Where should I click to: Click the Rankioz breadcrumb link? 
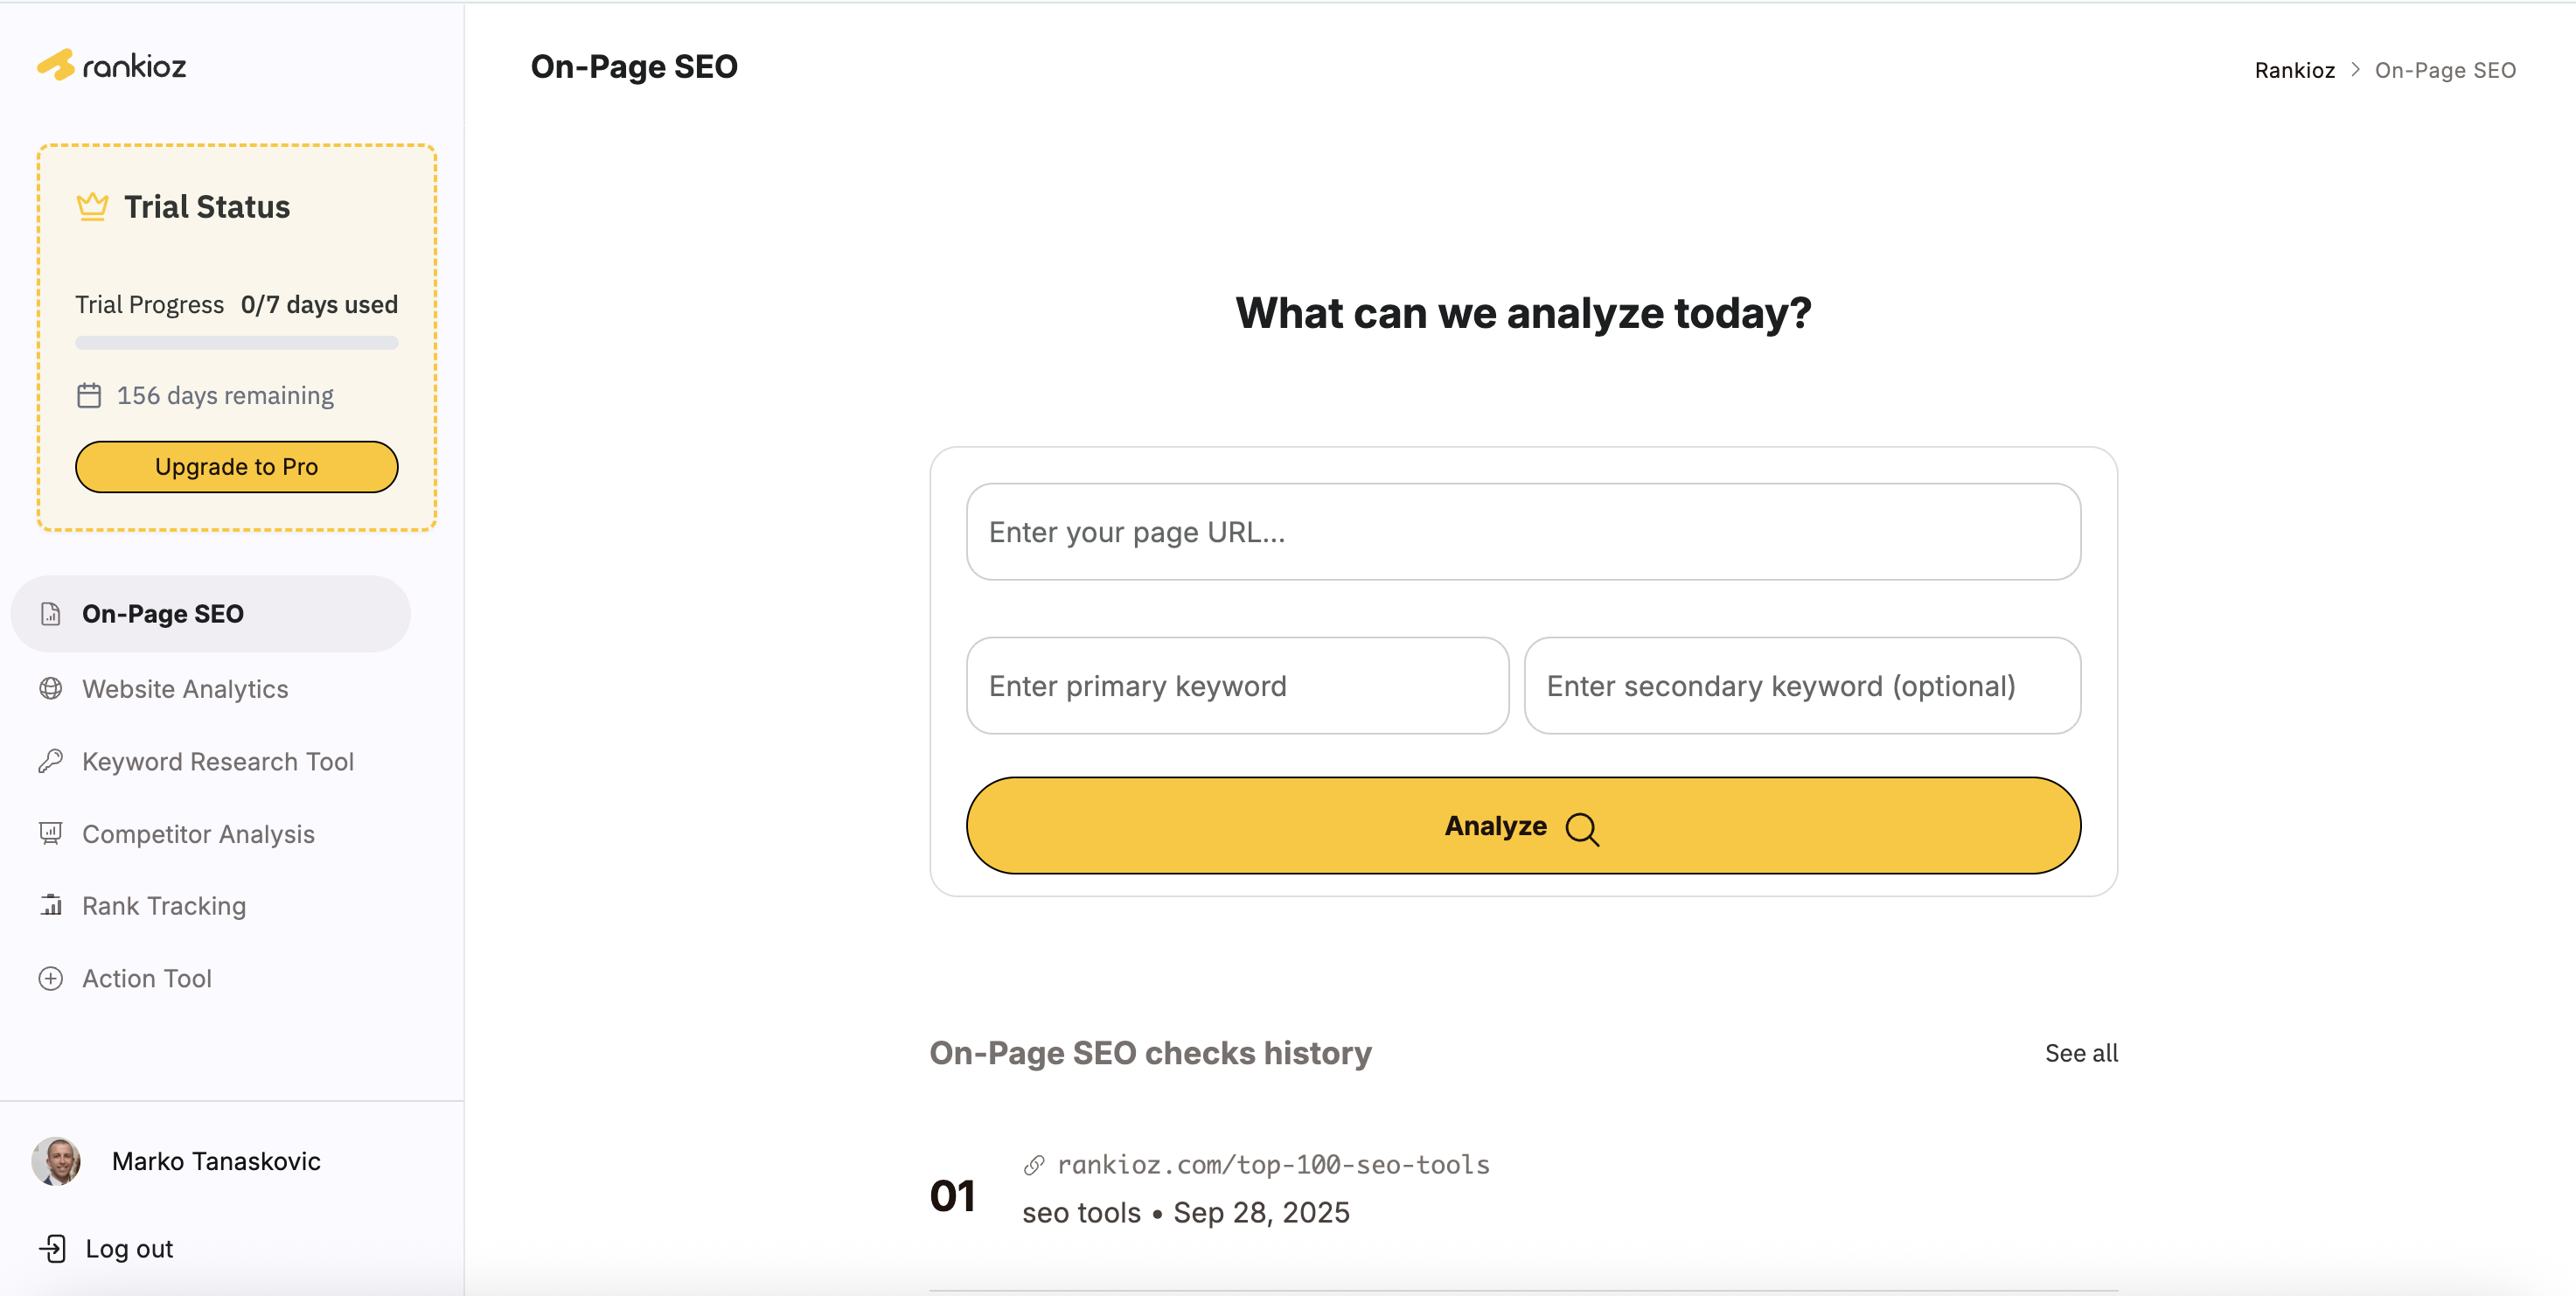2294,70
